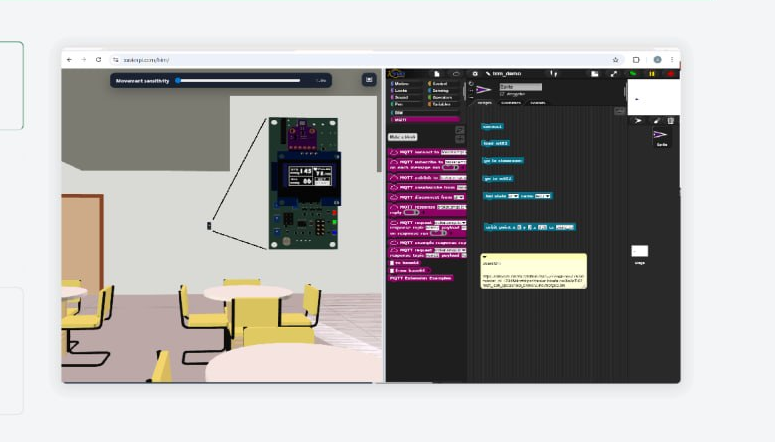
Task: Select the Sensing block category
Action: click(443, 90)
